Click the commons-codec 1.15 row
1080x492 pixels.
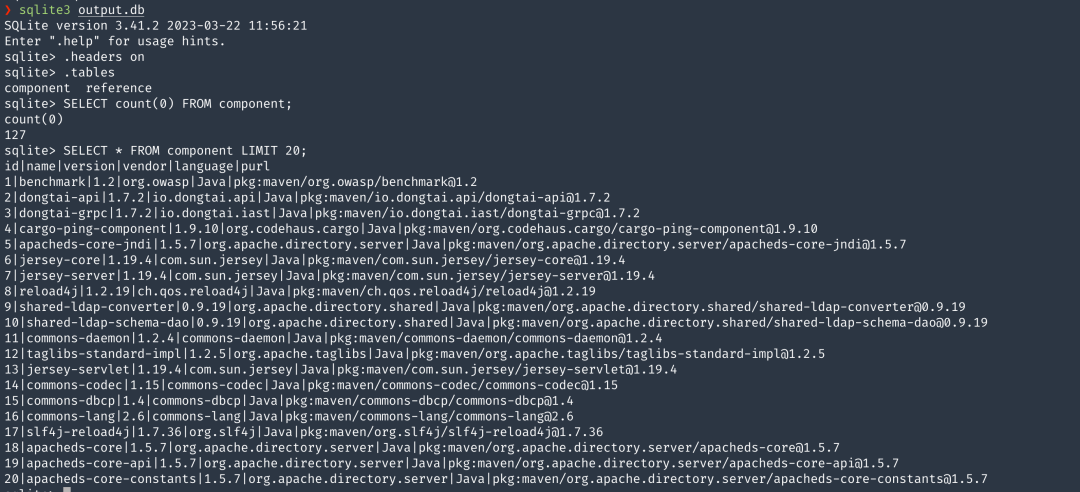tap(310, 385)
